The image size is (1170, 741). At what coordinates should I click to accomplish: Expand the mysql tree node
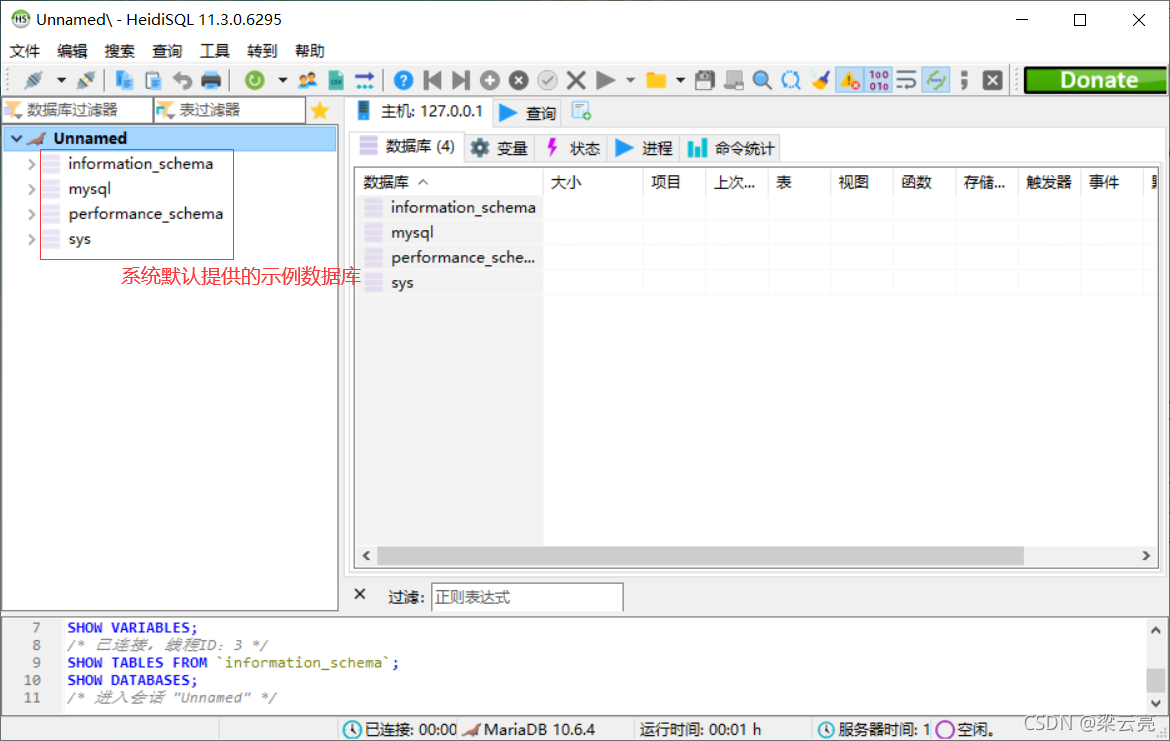pos(31,190)
